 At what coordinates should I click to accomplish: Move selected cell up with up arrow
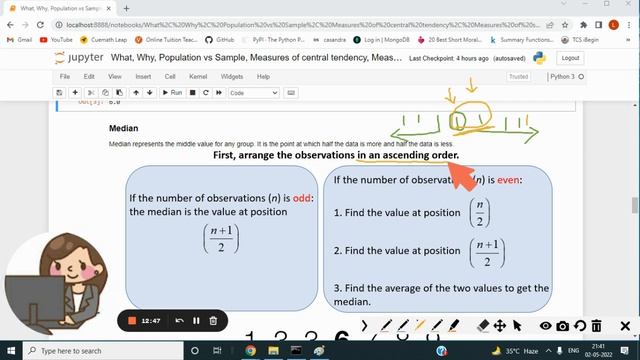pyautogui.click(x=136, y=93)
